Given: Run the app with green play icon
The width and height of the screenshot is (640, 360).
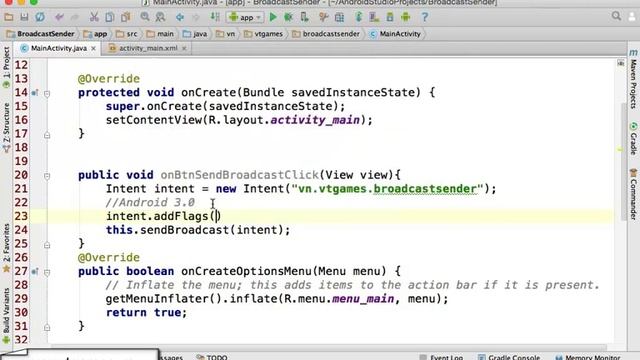Looking at the screenshot, I should [273, 17].
